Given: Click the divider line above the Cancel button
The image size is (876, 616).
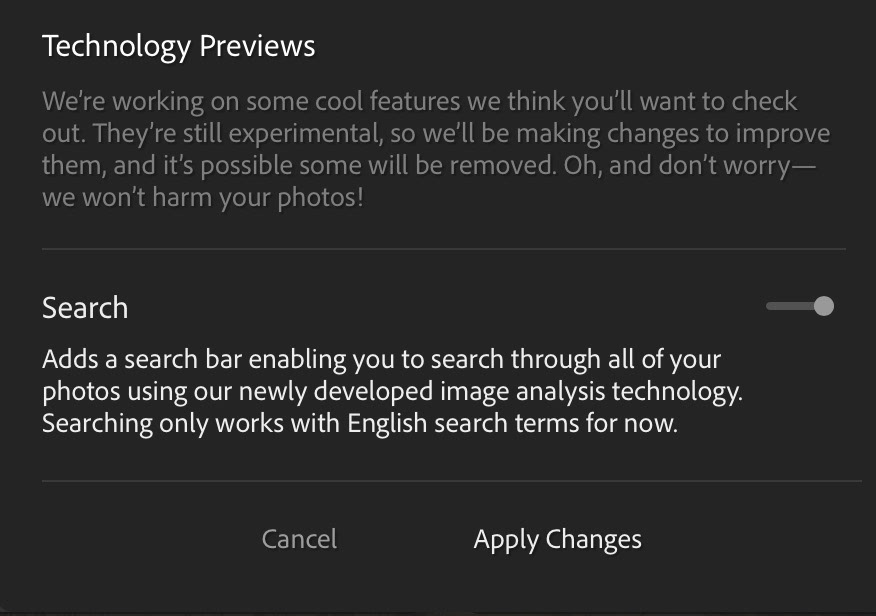Looking at the screenshot, I should point(451,480).
